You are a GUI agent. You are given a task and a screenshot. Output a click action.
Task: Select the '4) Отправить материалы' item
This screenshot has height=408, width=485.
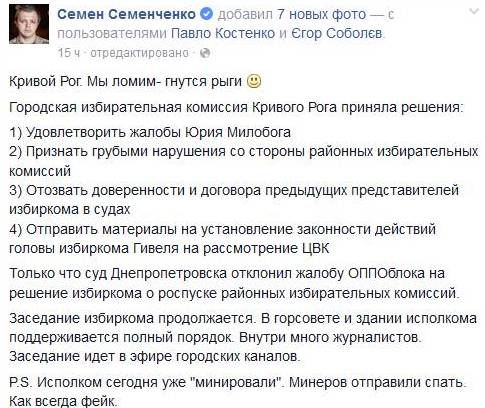(222, 239)
